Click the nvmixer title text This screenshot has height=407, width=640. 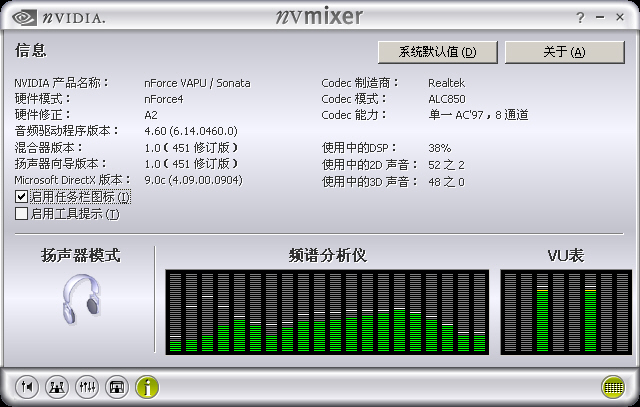(x=317, y=17)
